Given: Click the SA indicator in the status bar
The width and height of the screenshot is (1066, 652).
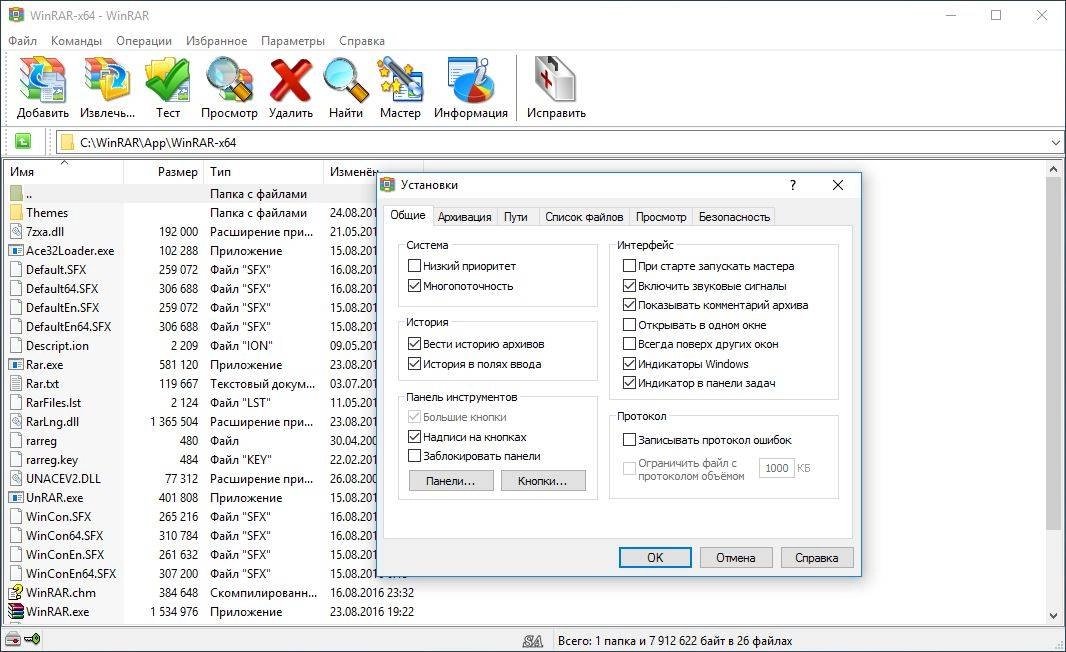Looking at the screenshot, I should click(x=533, y=640).
